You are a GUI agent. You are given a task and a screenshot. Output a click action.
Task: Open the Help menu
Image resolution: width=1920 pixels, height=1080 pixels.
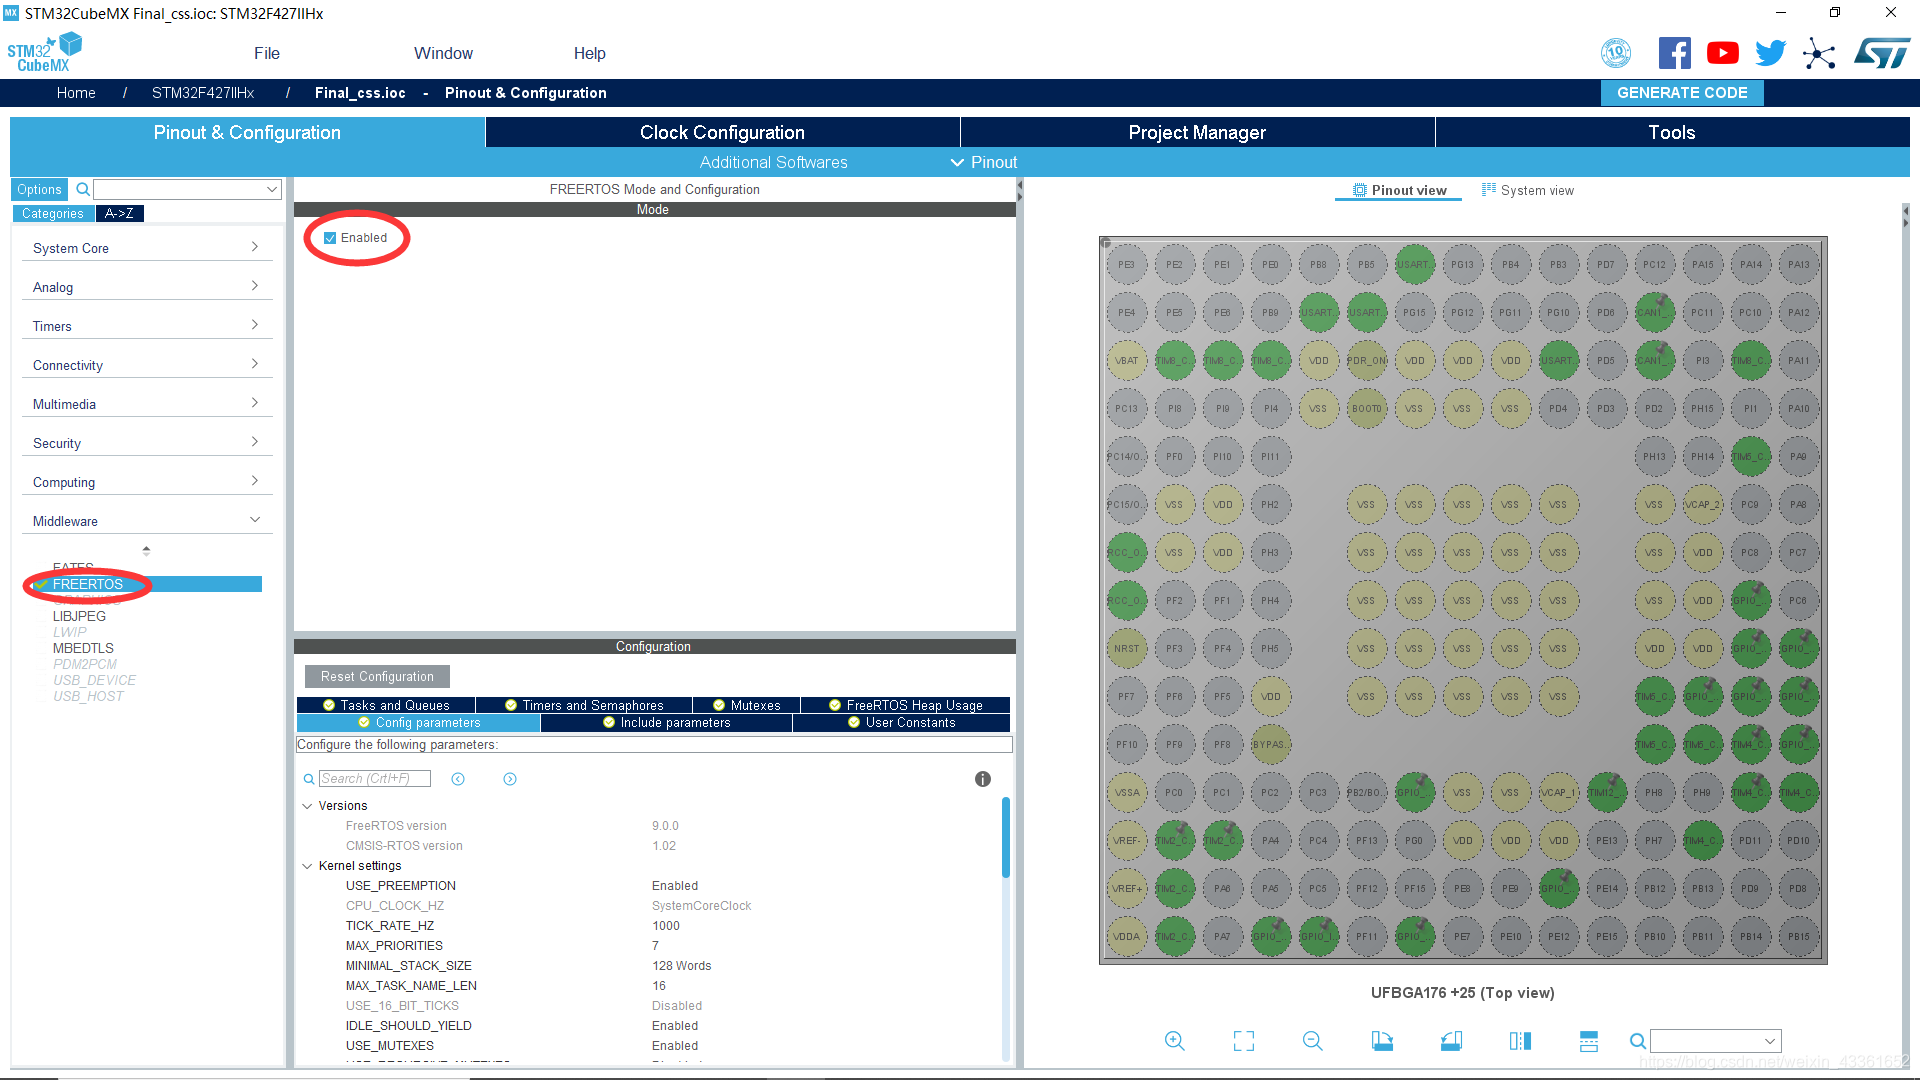pos(589,53)
